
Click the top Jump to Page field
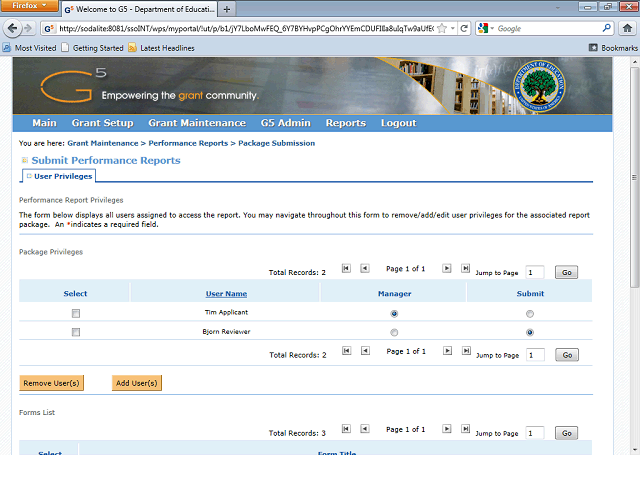point(535,272)
